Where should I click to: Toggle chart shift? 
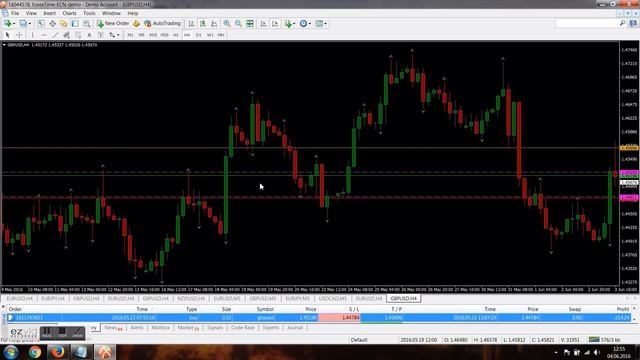(x=275, y=24)
